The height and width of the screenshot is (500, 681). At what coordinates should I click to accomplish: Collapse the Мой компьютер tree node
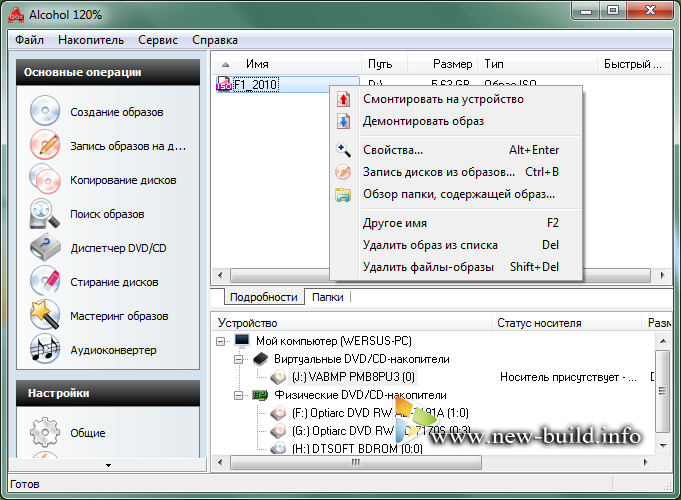coord(221,341)
